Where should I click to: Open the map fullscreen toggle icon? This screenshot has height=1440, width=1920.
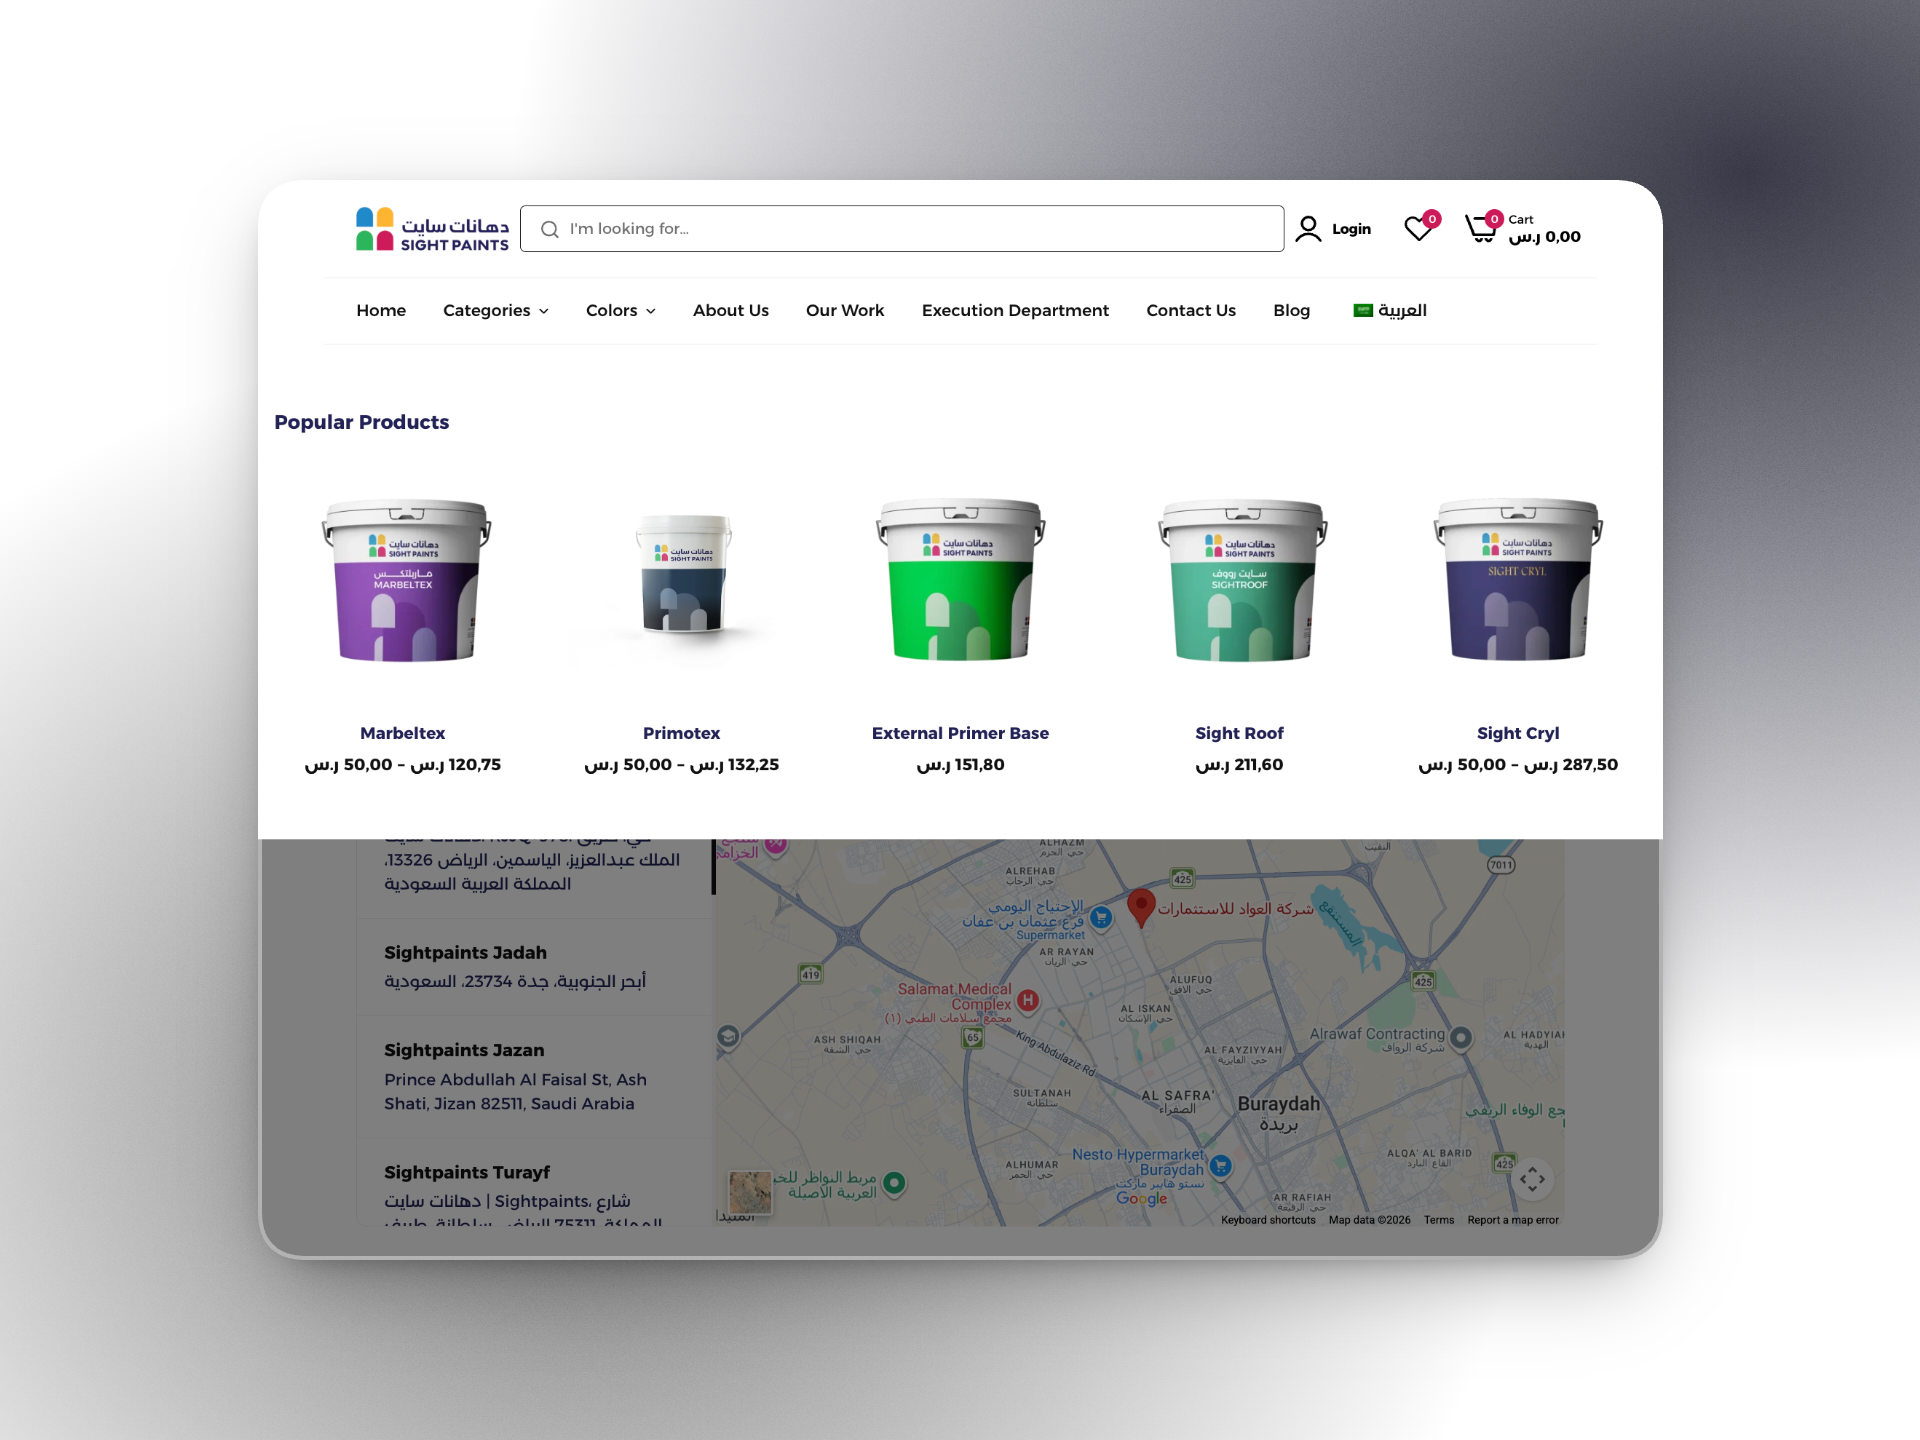tap(1532, 1179)
